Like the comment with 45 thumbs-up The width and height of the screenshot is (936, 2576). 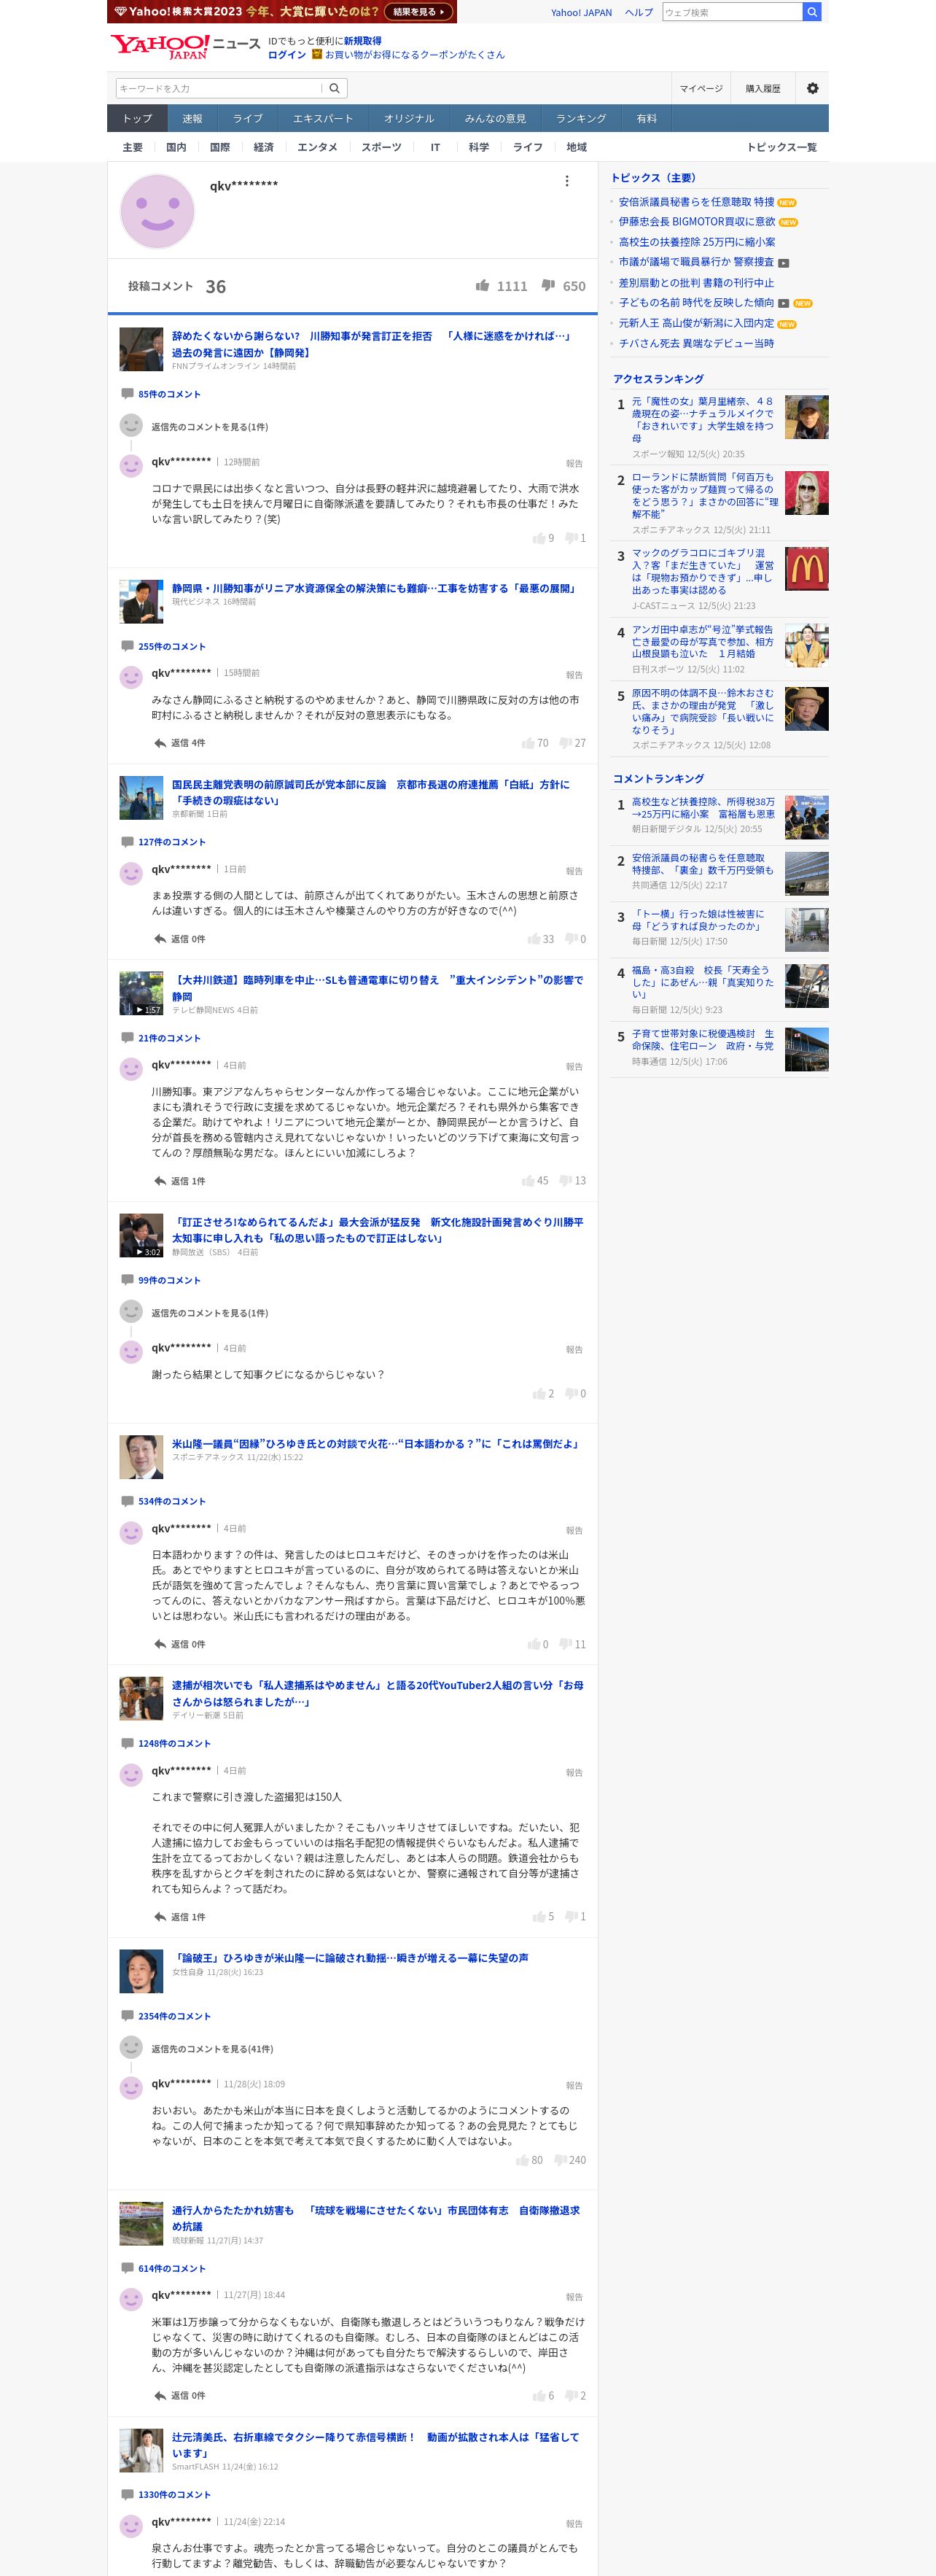tap(528, 1181)
